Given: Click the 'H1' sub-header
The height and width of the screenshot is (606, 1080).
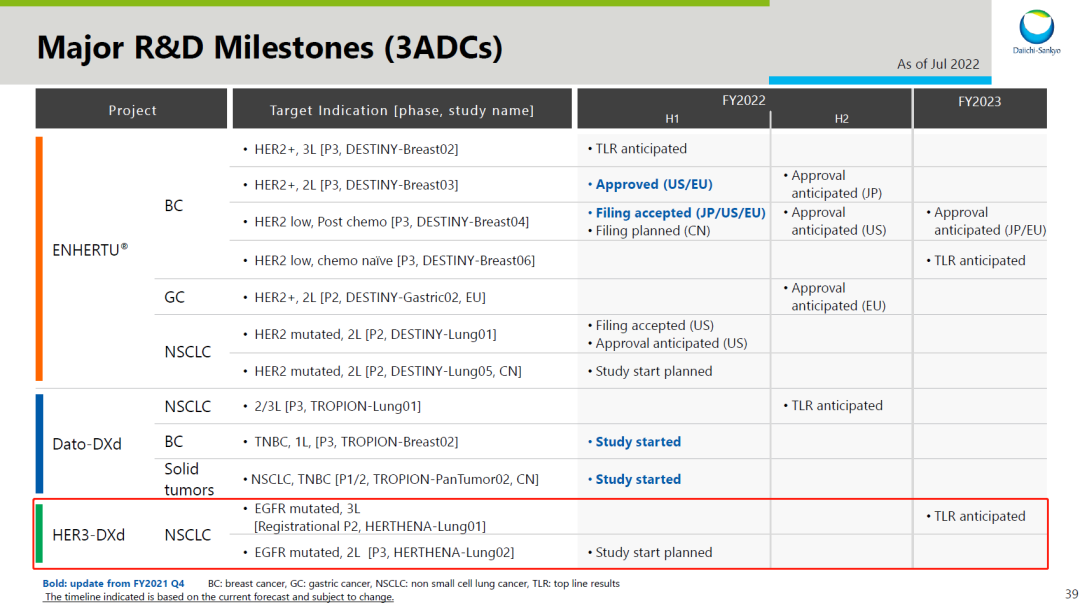Looking at the screenshot, I should tap(672, 118).
